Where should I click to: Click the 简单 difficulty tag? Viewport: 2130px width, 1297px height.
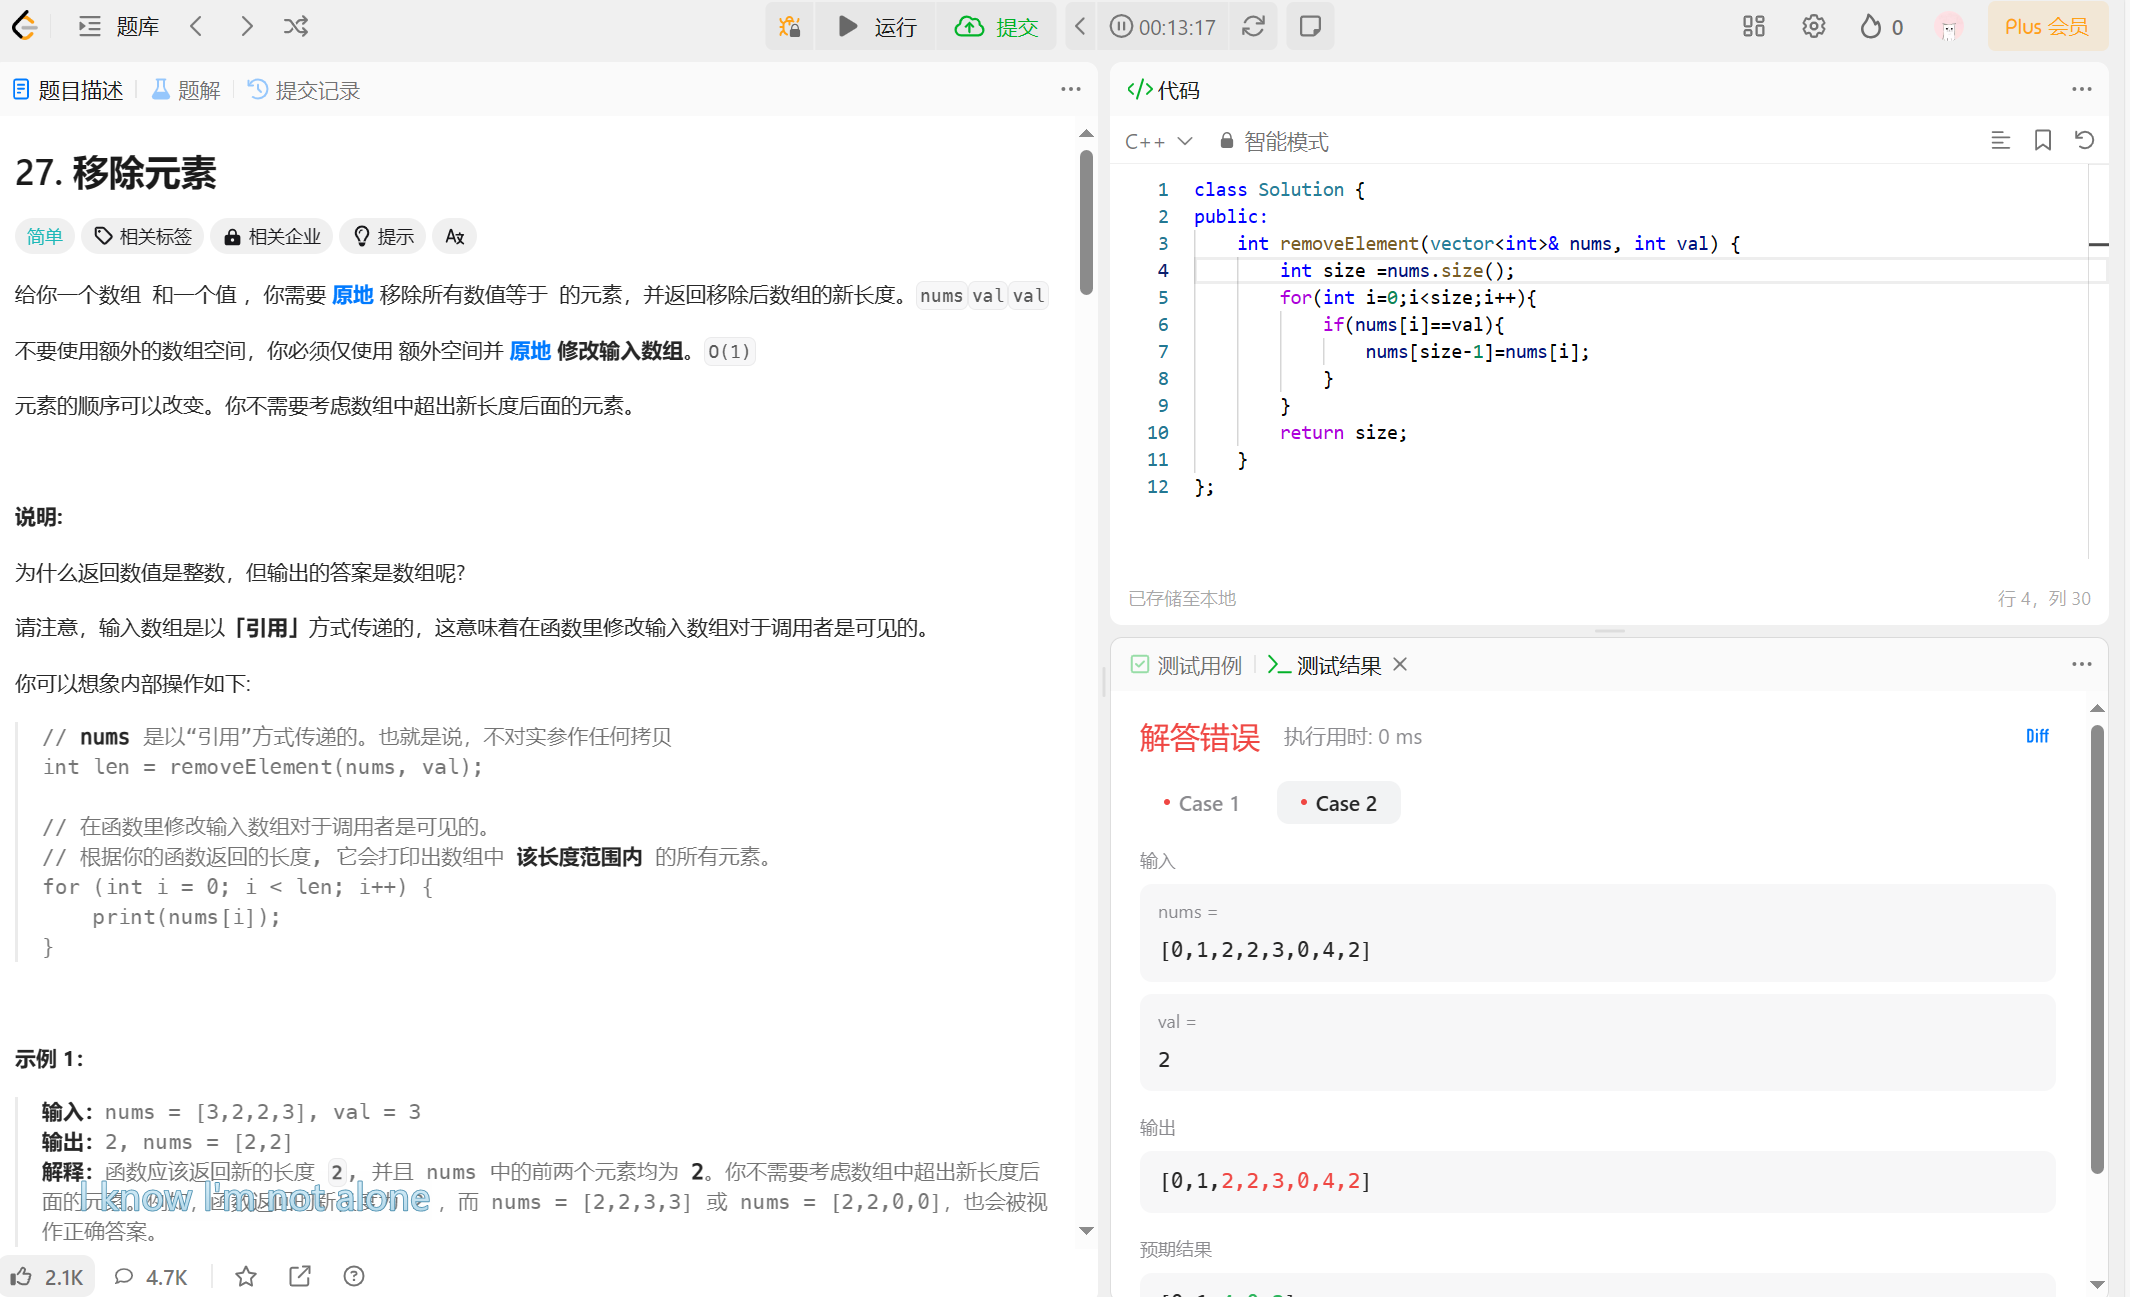(x=45, y=236)
